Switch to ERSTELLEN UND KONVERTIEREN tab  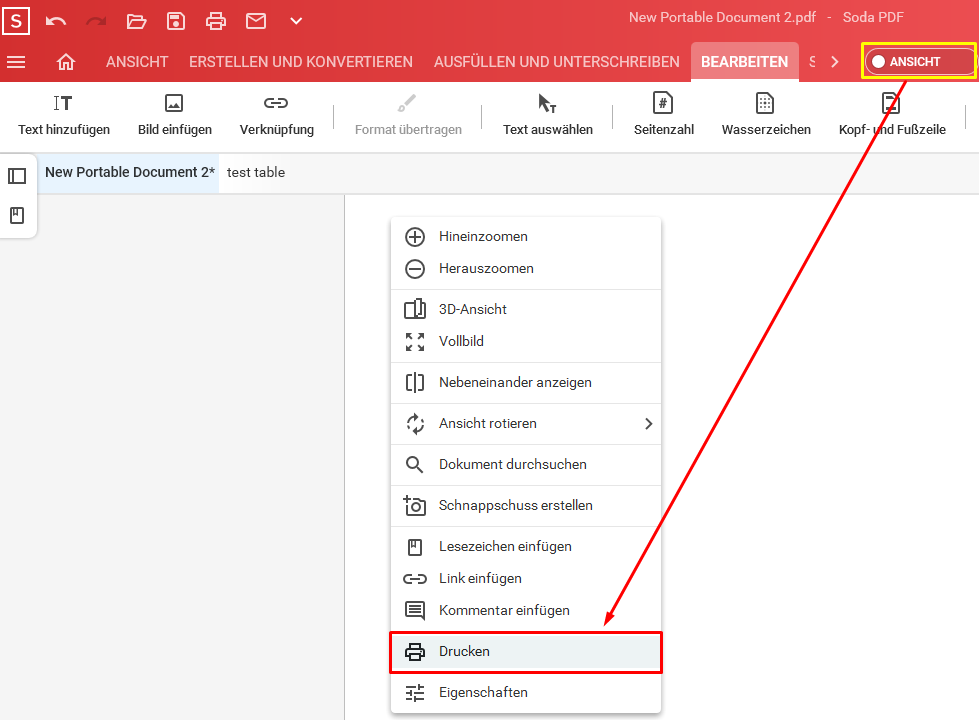pos(301,62)
